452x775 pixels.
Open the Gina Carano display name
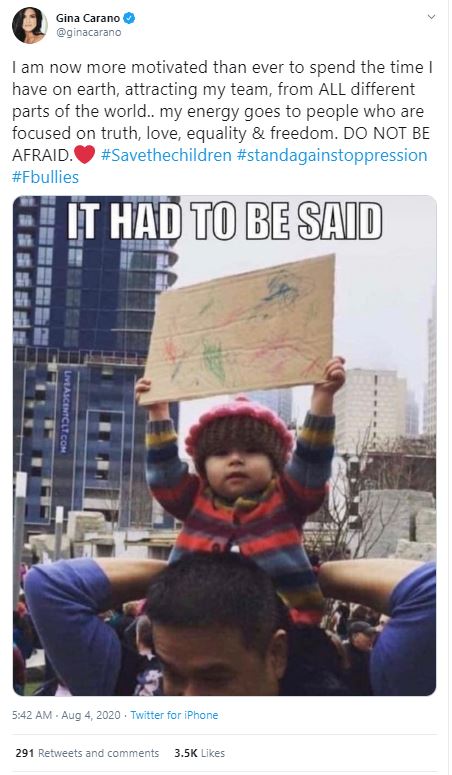88,18
